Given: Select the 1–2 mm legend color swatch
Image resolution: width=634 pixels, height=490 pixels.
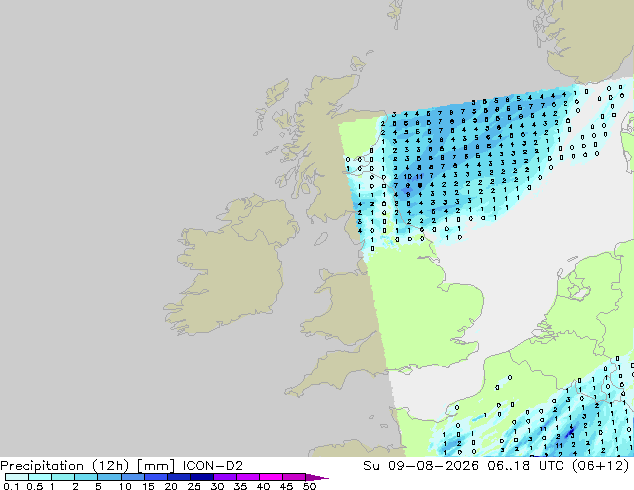Looking at the screenshot, I should pos(63,477).
